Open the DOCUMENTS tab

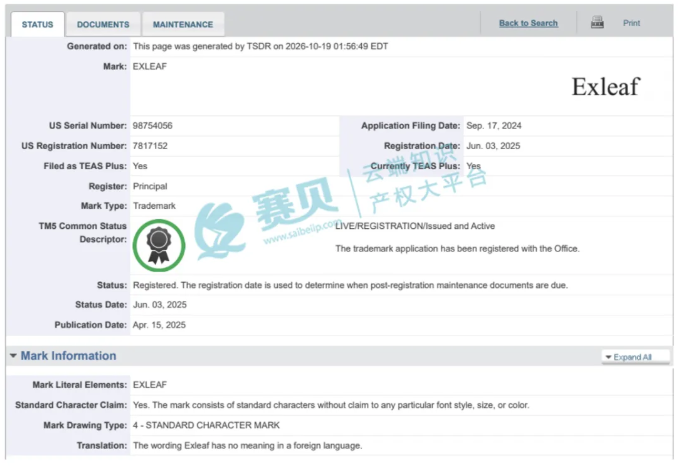(103, 25)
